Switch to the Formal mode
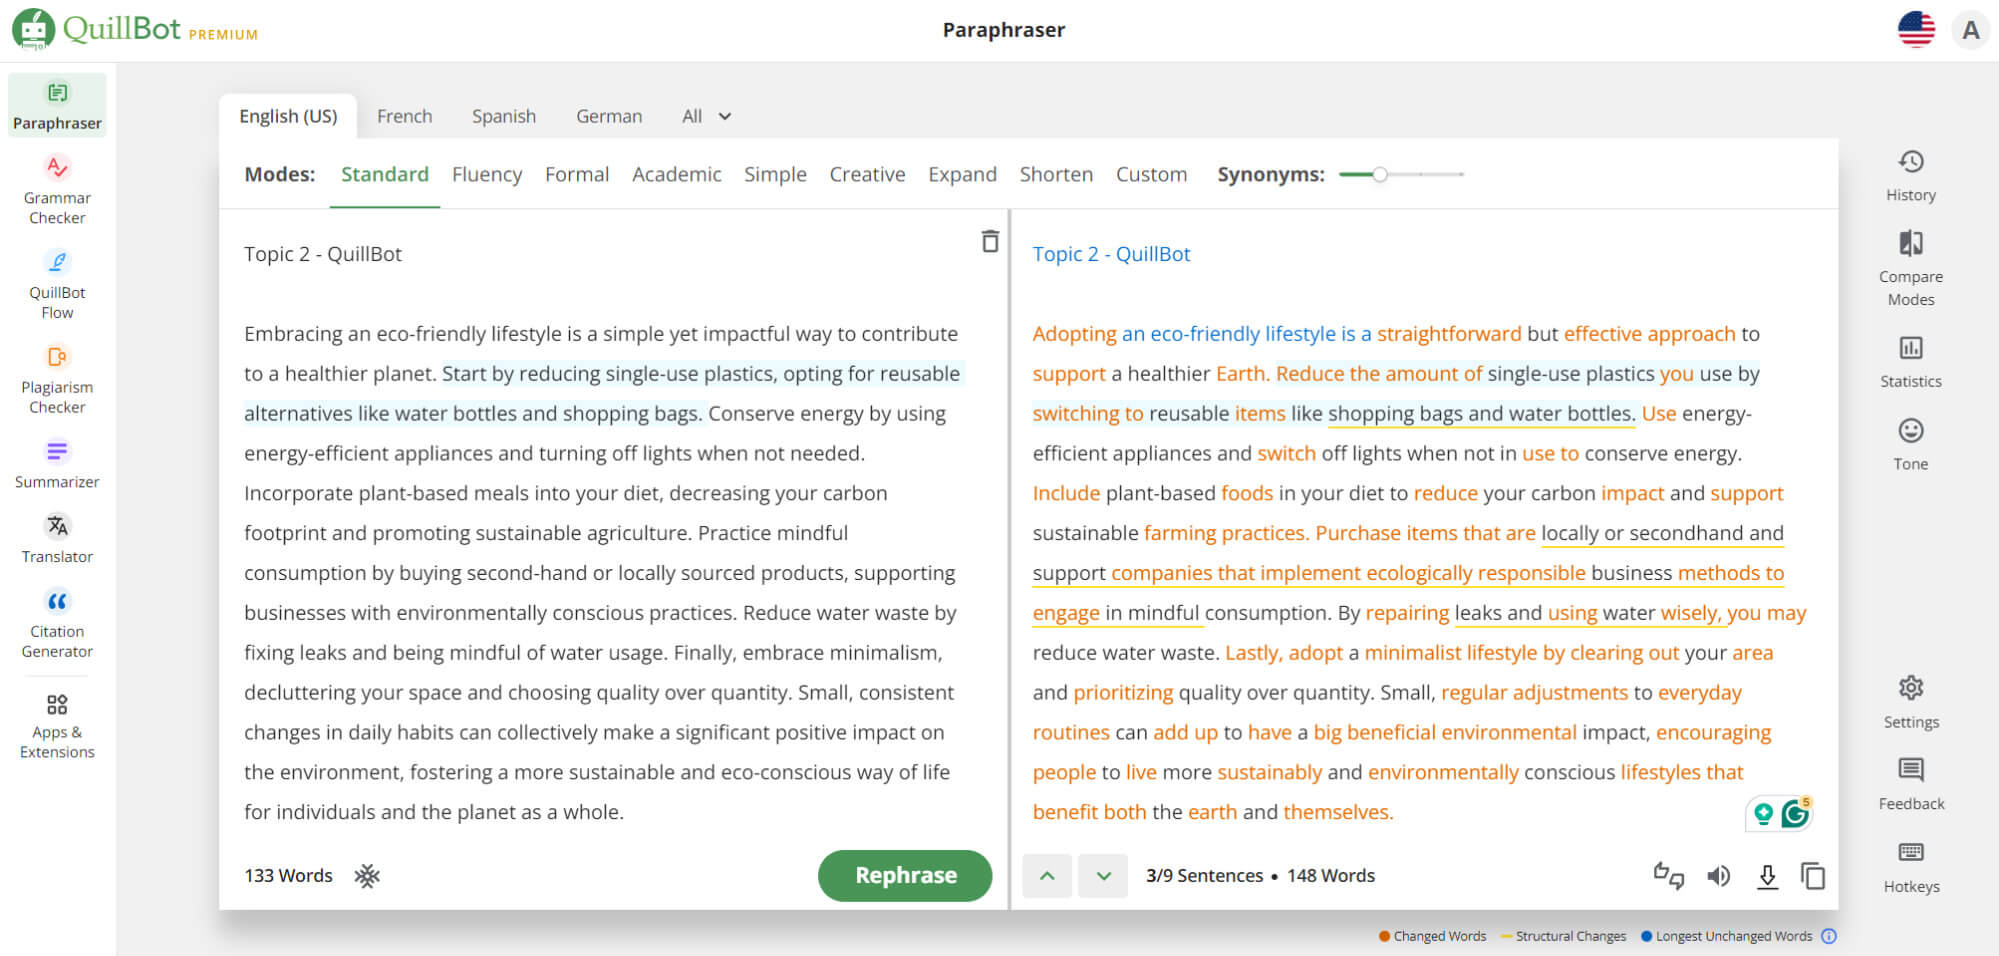Screen dimensions: 1999x956 576,174
